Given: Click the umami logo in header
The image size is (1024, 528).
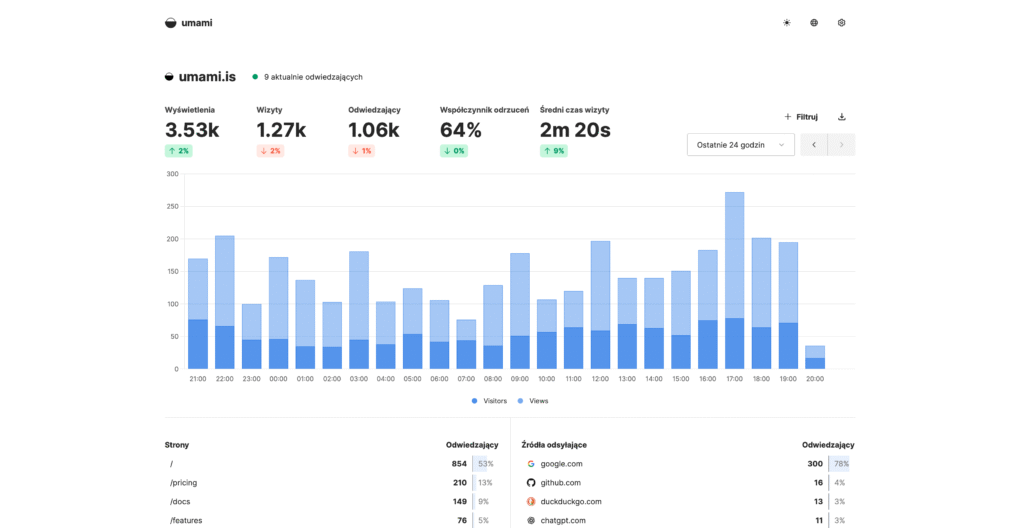Looking at the screenshot, I should click(x=189, y=23).
